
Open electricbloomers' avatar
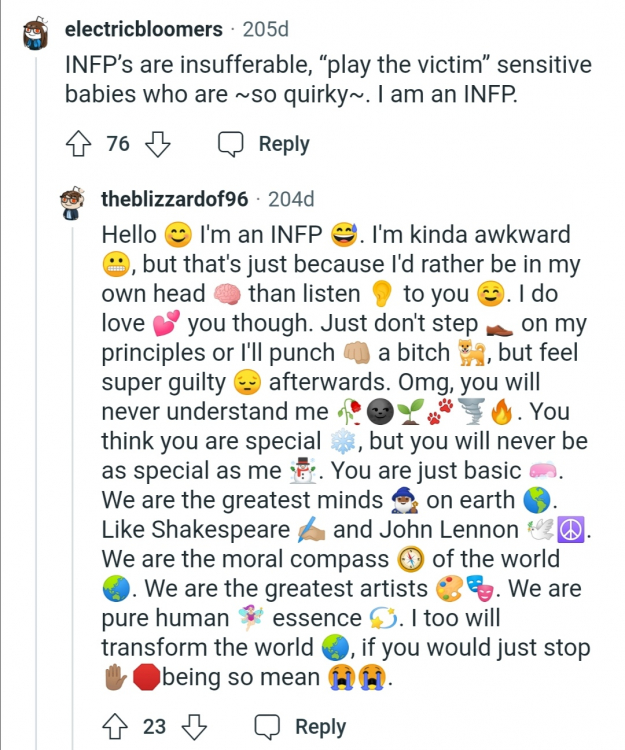point(35,33)
